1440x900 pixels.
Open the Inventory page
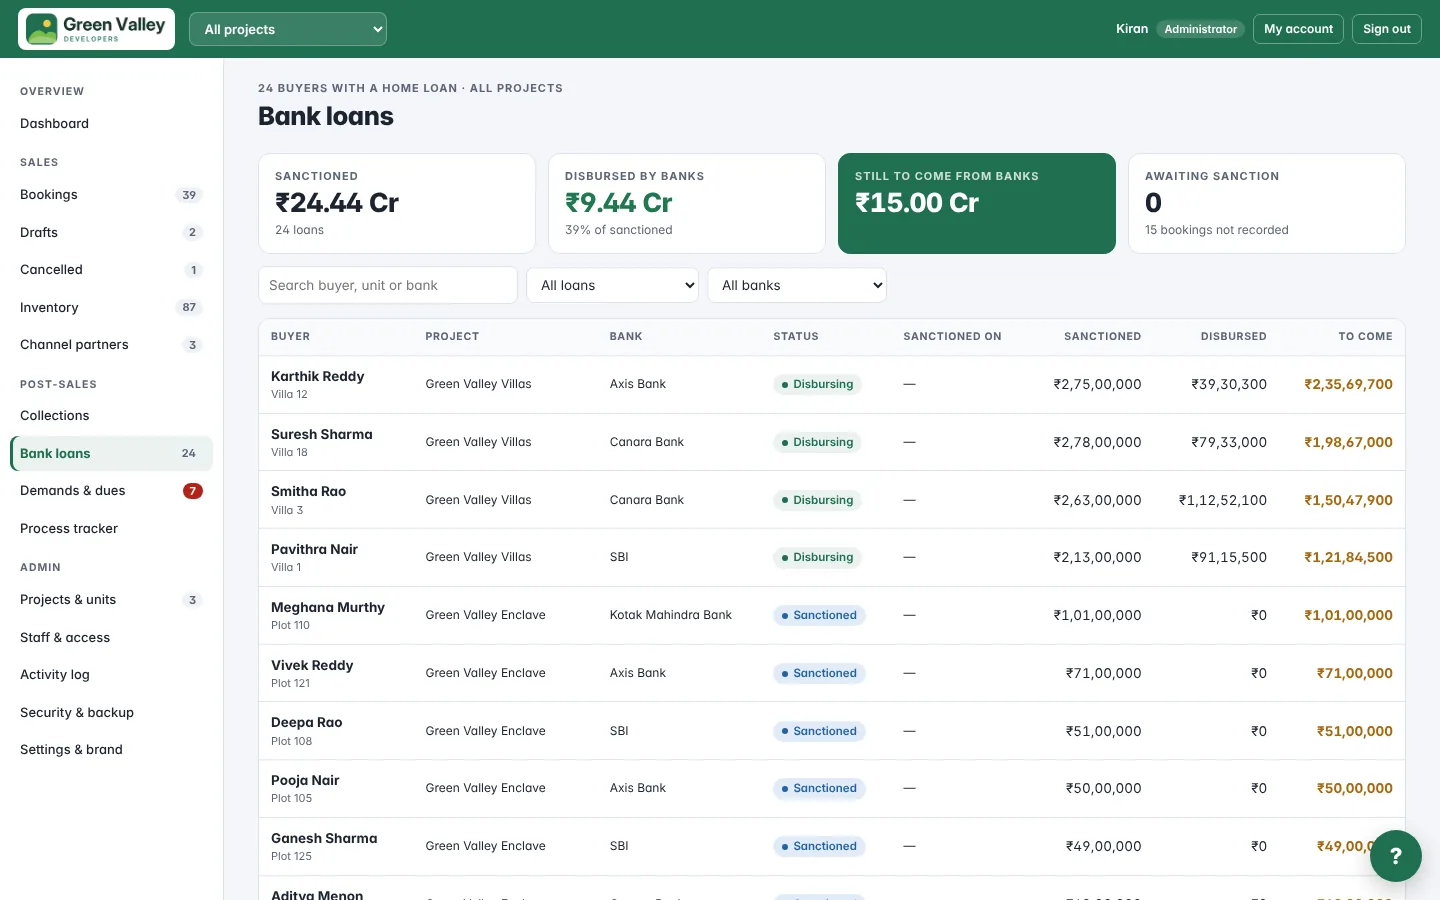tap(111, 307)
